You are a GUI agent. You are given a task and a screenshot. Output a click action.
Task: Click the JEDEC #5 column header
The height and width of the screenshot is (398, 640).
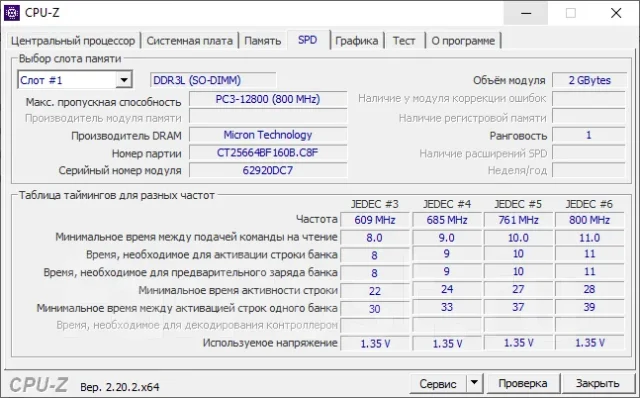click(x=518, y=204)
